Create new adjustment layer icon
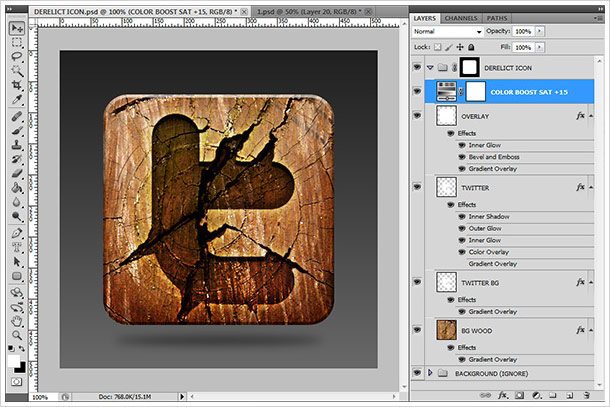610x407 pixels. point(536,395)
